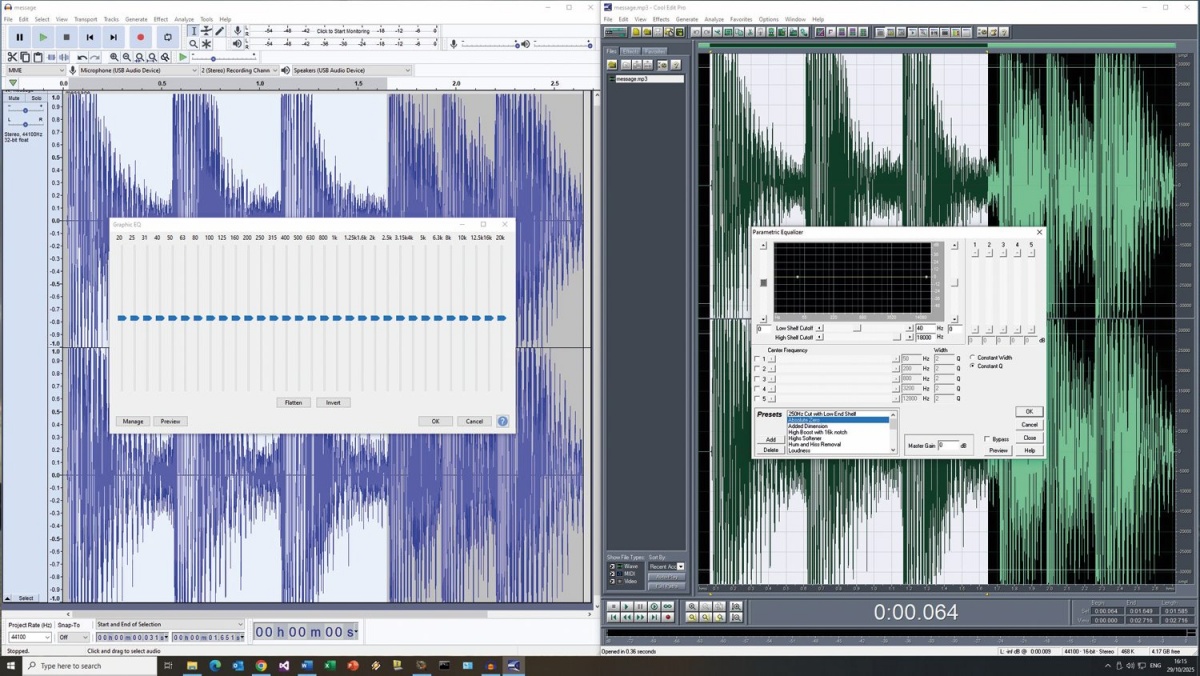This screenshot has height=676, width=1200.
Task: Select the Audacity Envelope tool
Action: coord(207,31)
